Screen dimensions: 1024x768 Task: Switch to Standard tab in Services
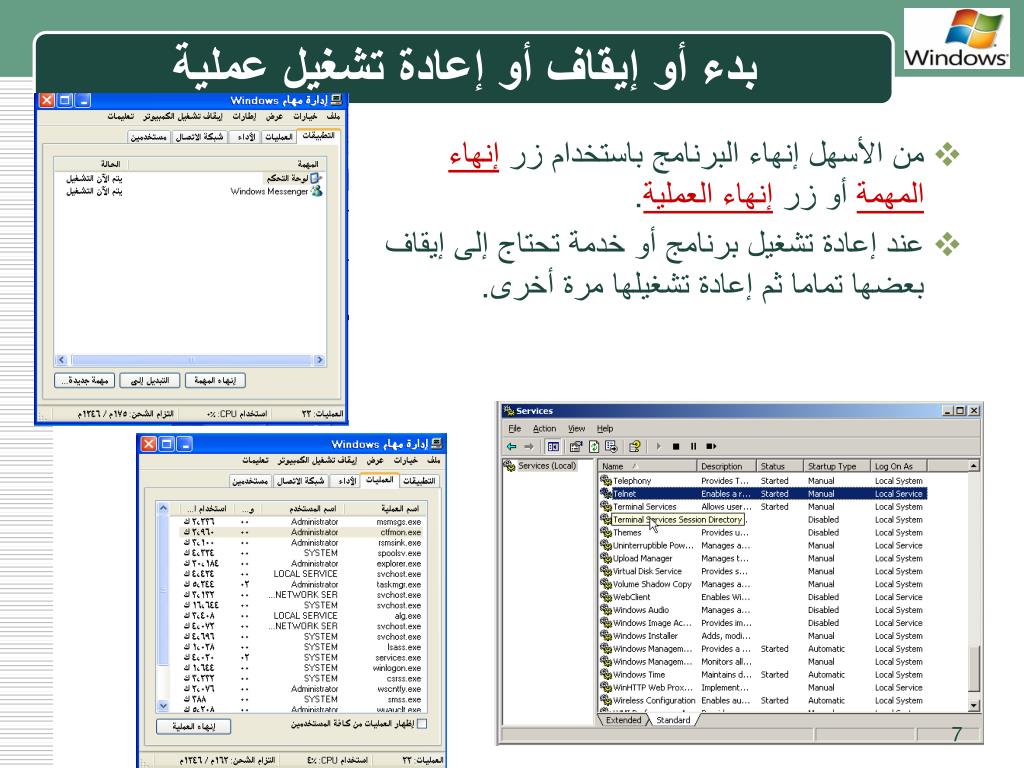point(673,720)
